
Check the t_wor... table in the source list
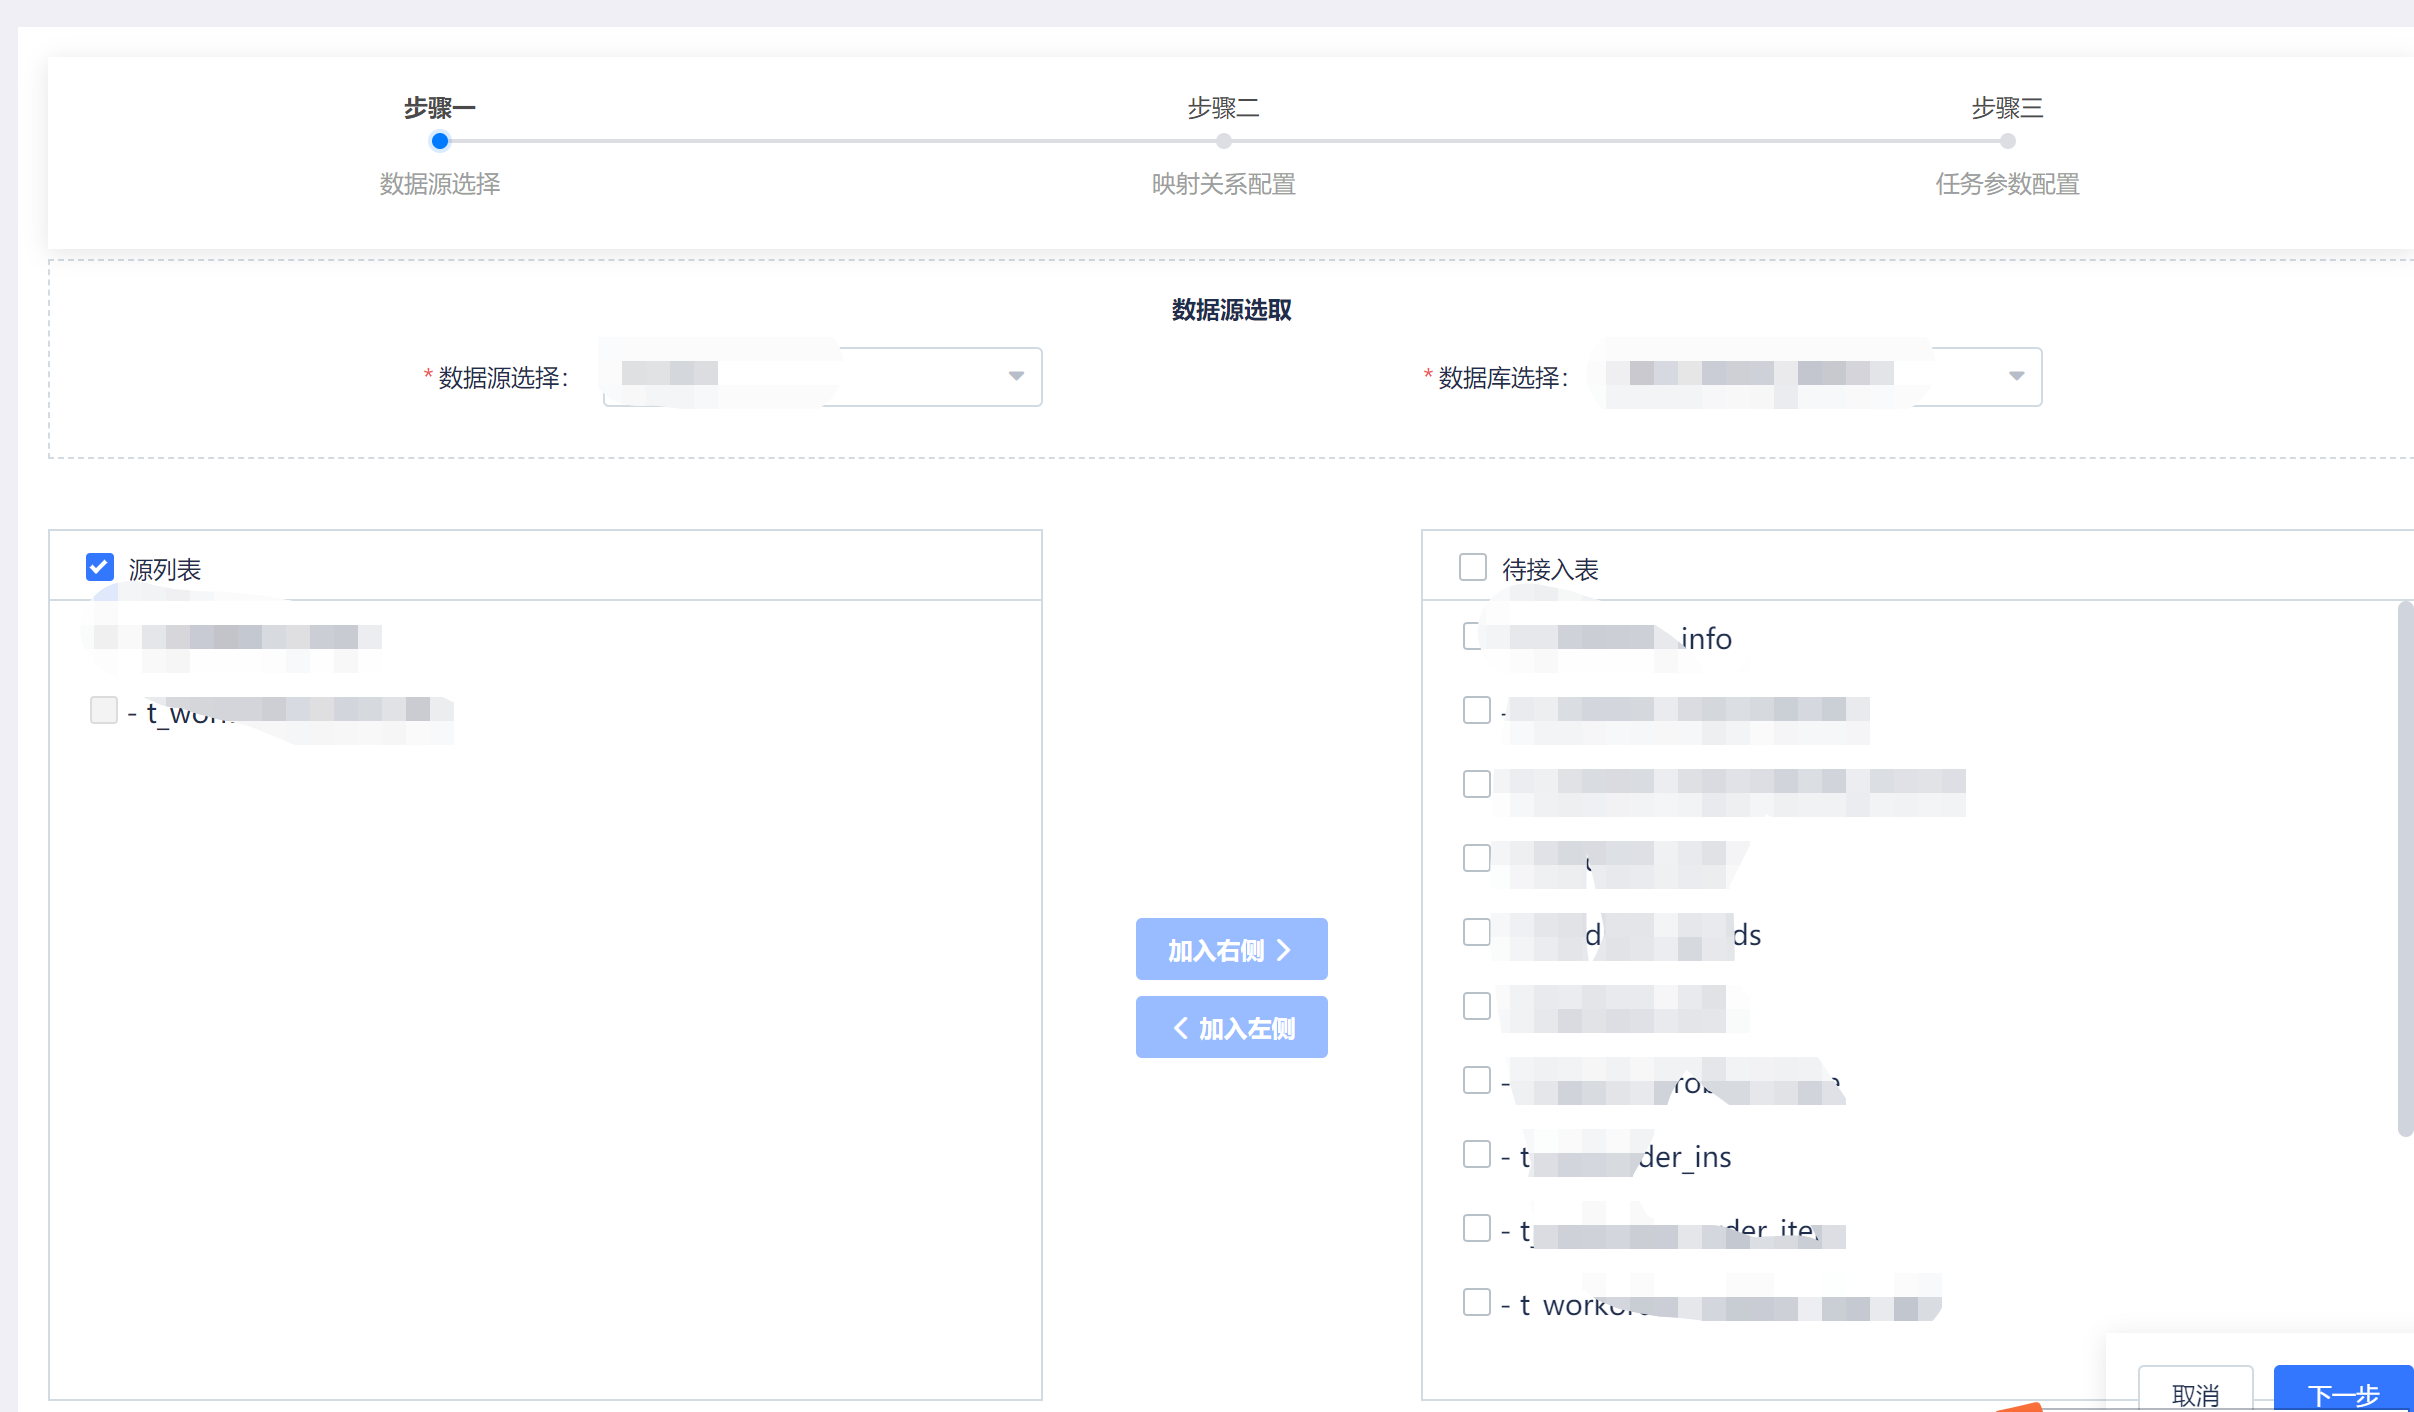click(x=104, y=710)
